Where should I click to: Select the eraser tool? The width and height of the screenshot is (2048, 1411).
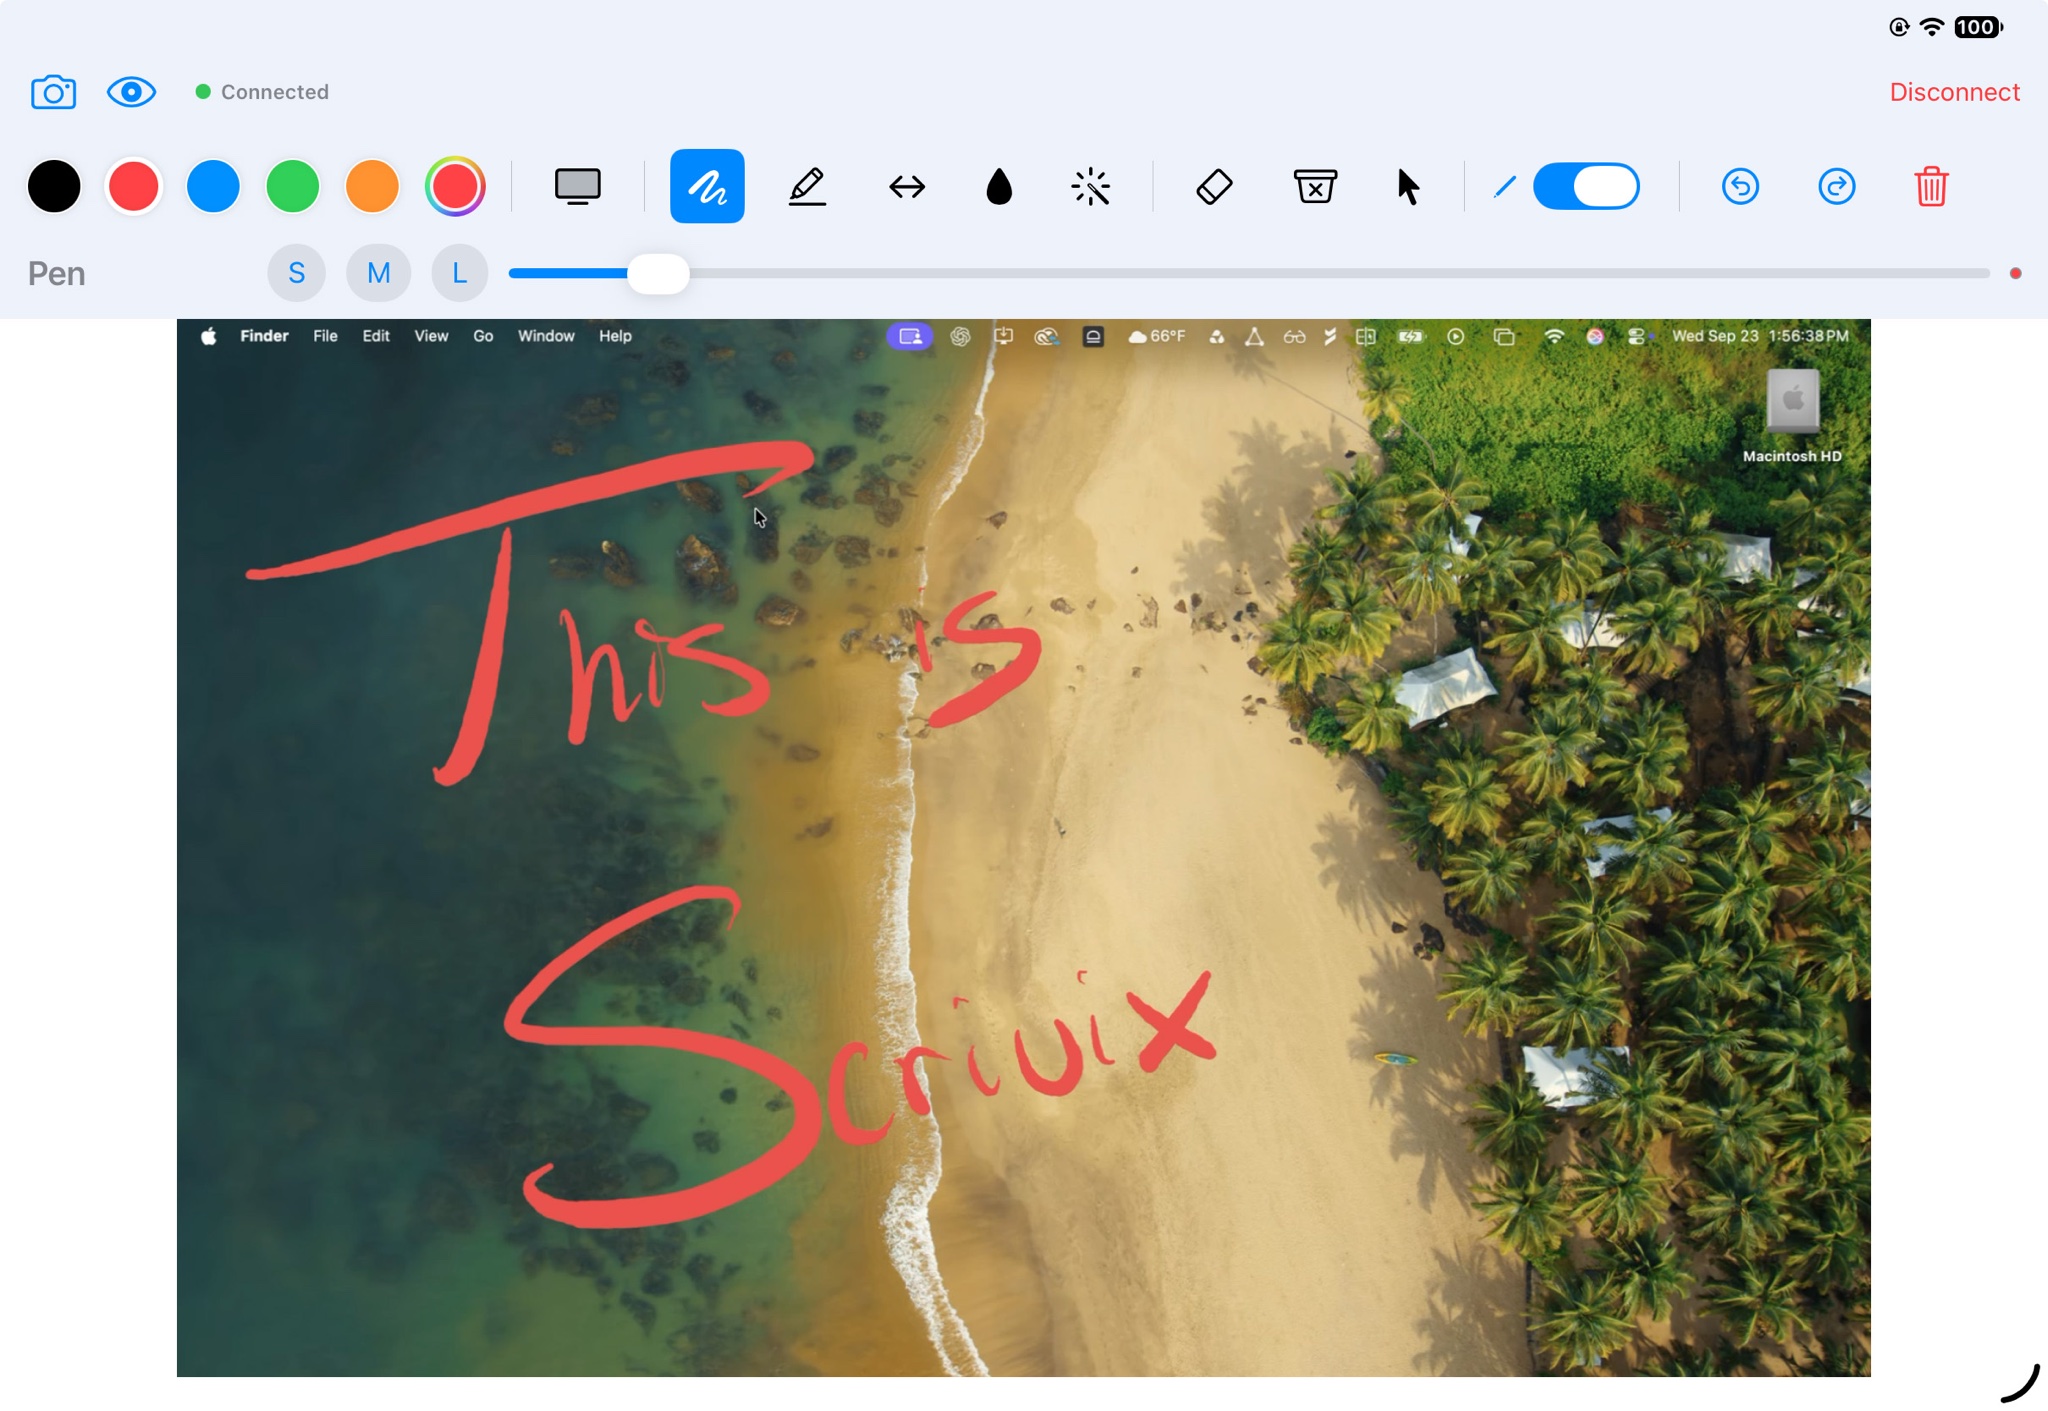[x=1214, y=186]
